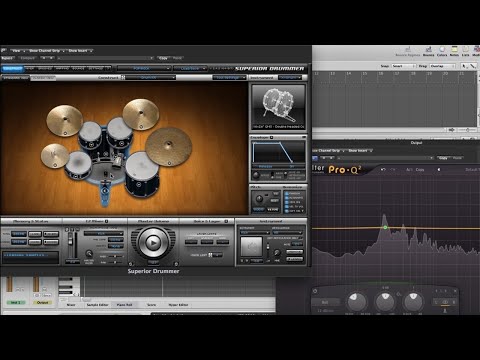480x360 pixels.
Task: Switch to Construct tab in Superior Drummer
Action: [x=13, y=68]
